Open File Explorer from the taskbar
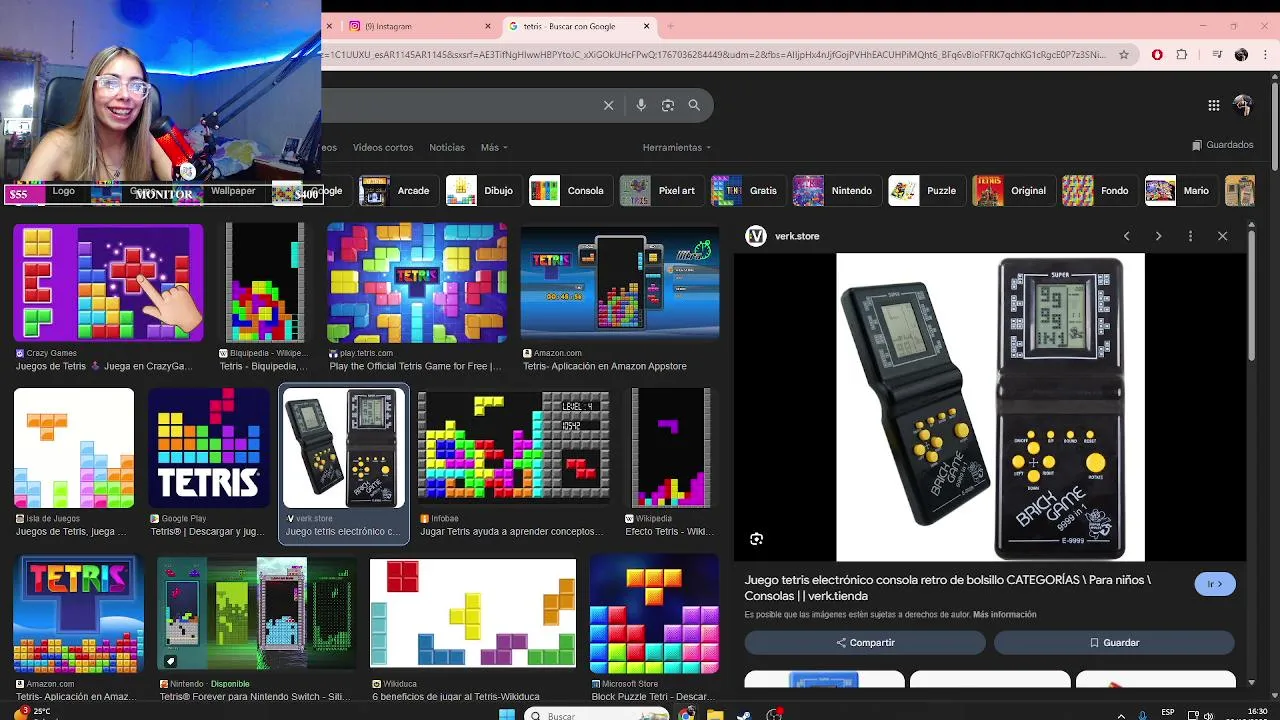This screenshot has height=720, width=1280. click(715, 714)
